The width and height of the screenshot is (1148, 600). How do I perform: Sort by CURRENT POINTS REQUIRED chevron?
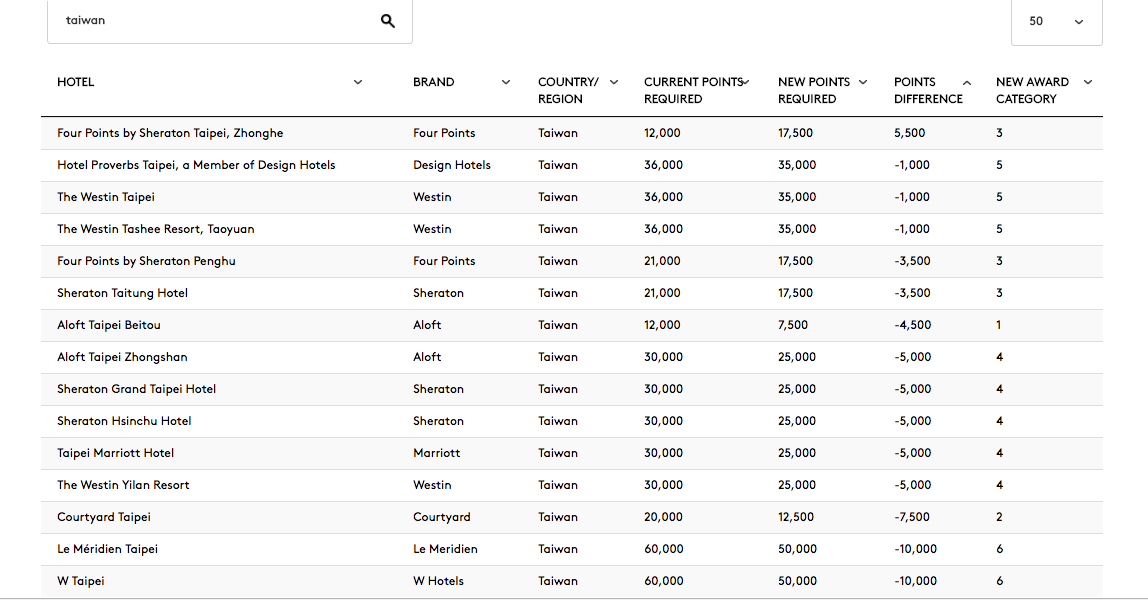click(746, 82)
